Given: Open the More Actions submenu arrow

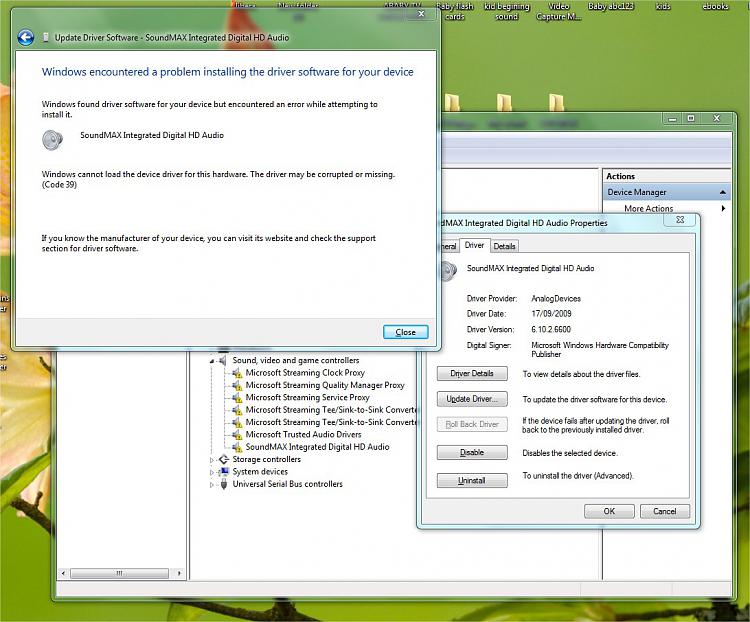Looking at the screenshot, I should pyautogui.click(x=723, y=209).
